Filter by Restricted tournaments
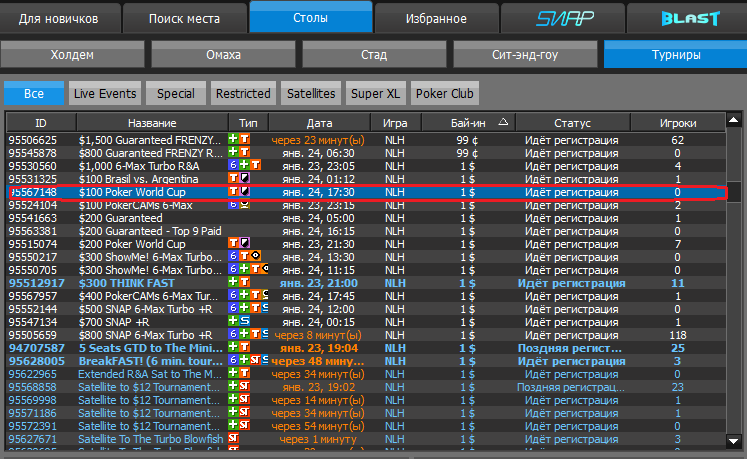Image resolution: width=747 pixels, height=459 pixels. point(243,93)
